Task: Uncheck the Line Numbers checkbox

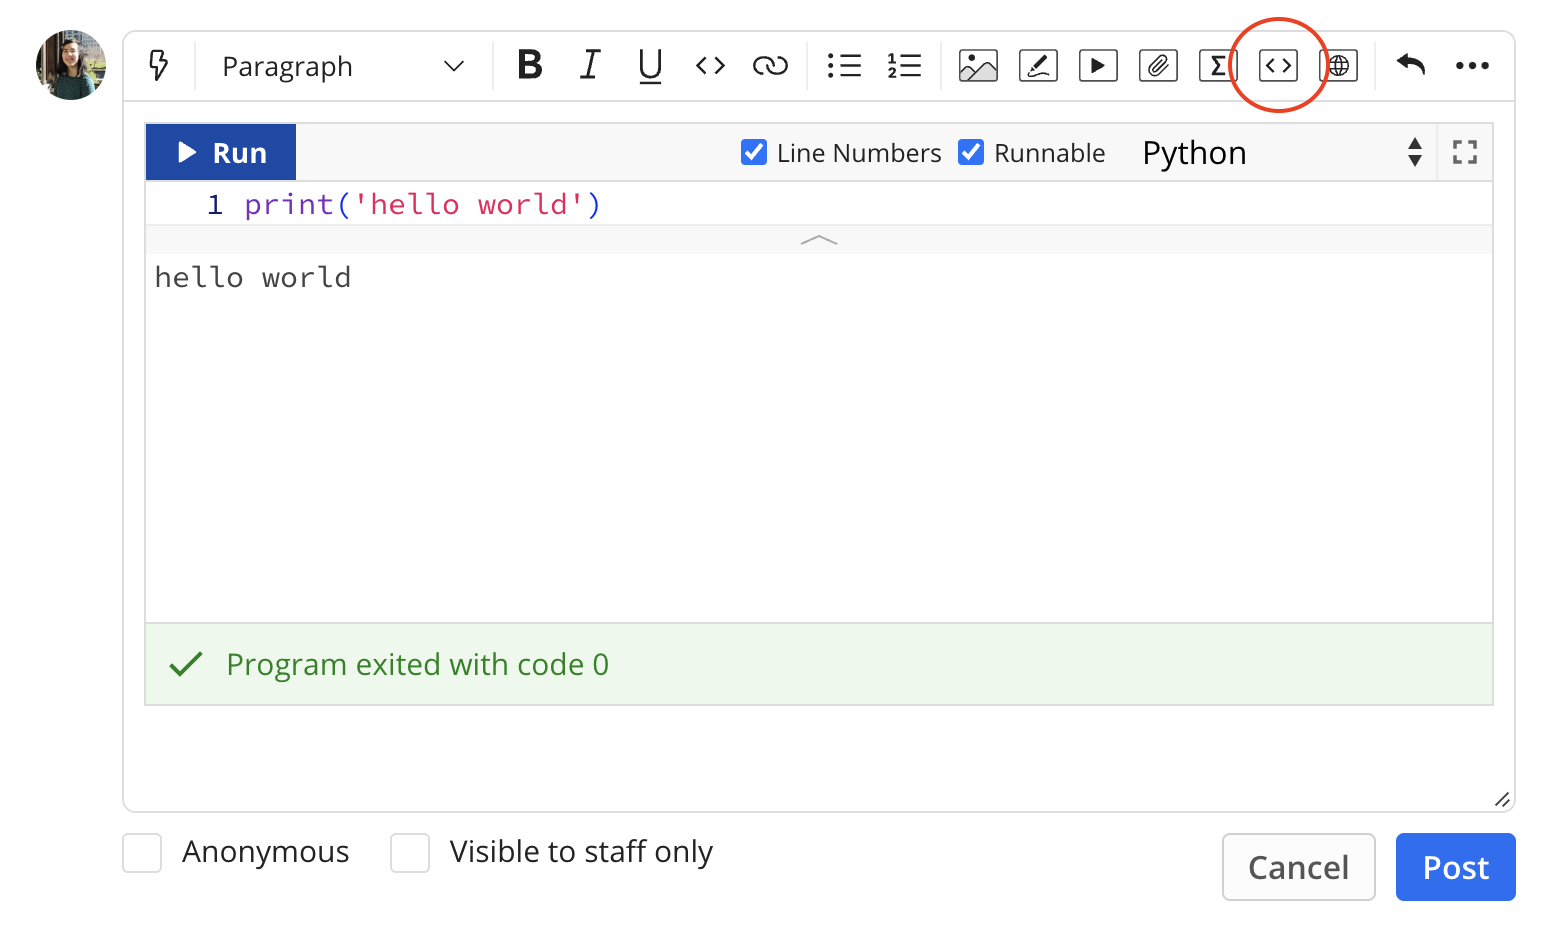Action: (754, 152)
